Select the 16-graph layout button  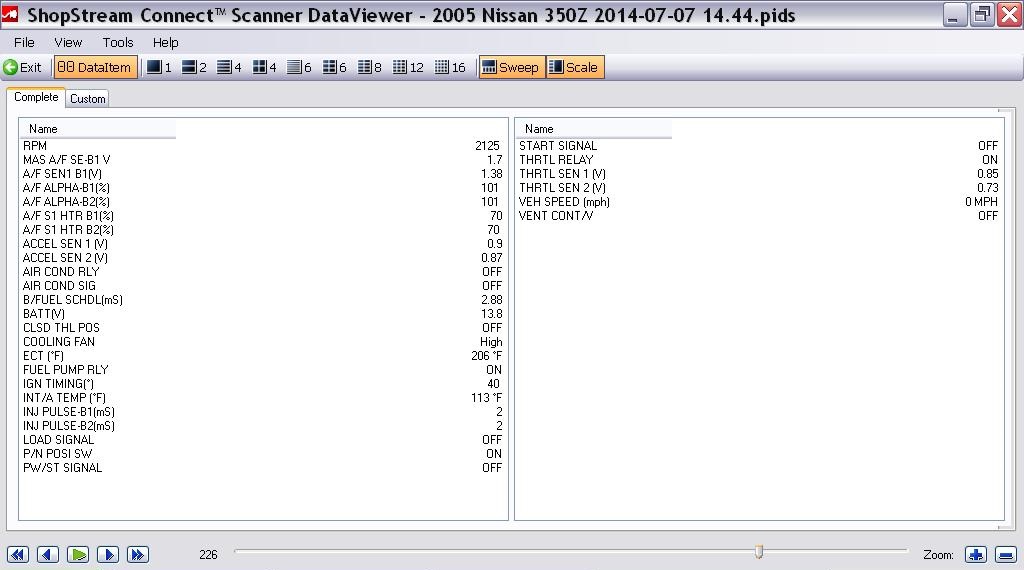450,67
